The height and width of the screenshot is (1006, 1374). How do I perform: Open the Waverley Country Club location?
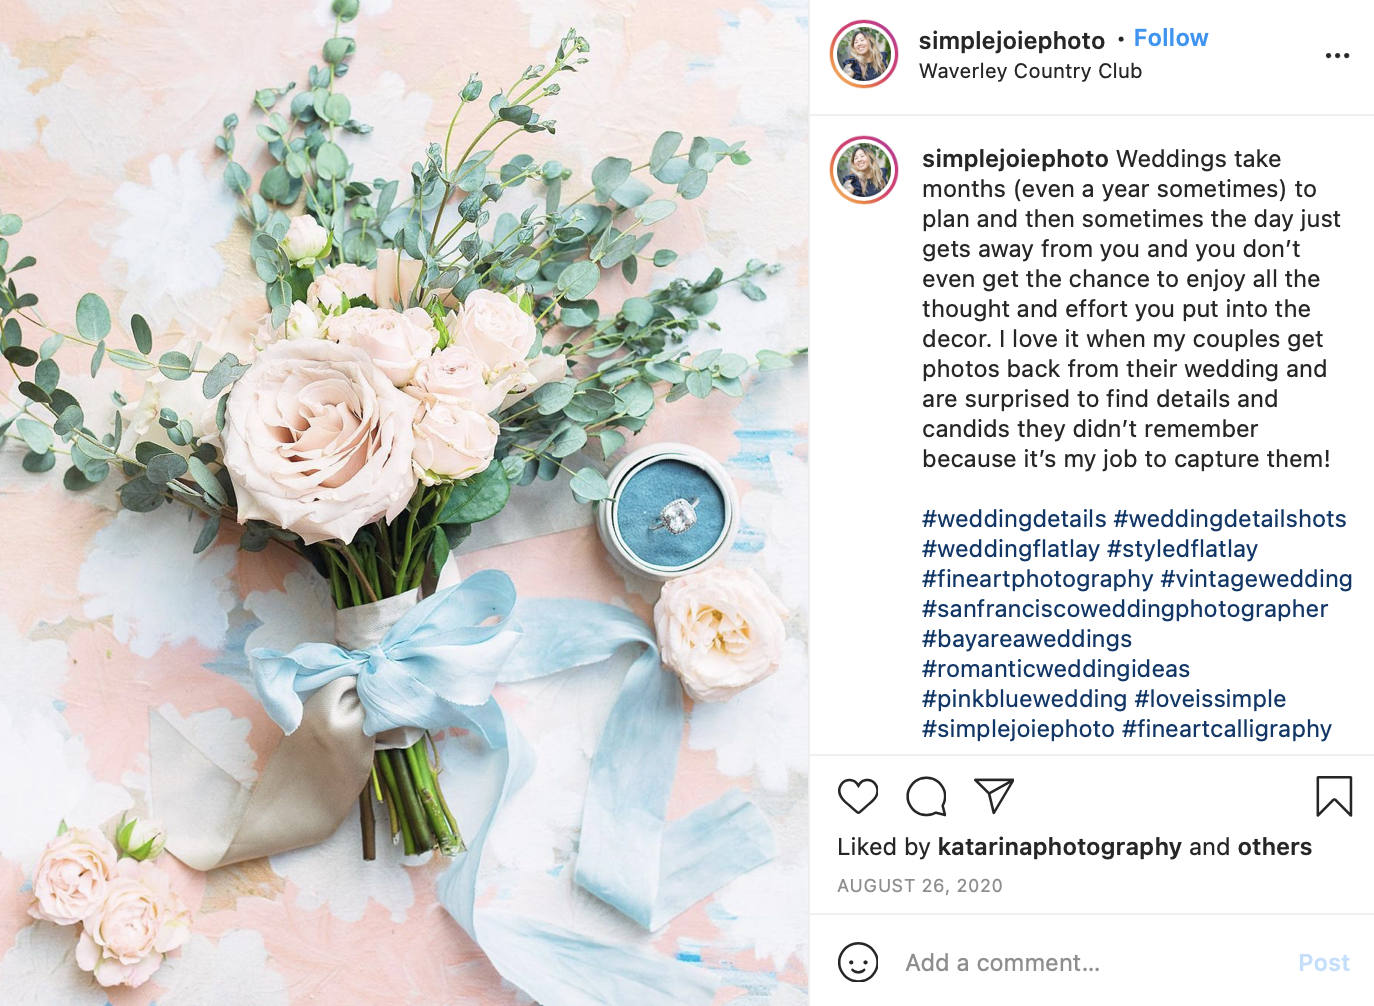coord(1030,71)
